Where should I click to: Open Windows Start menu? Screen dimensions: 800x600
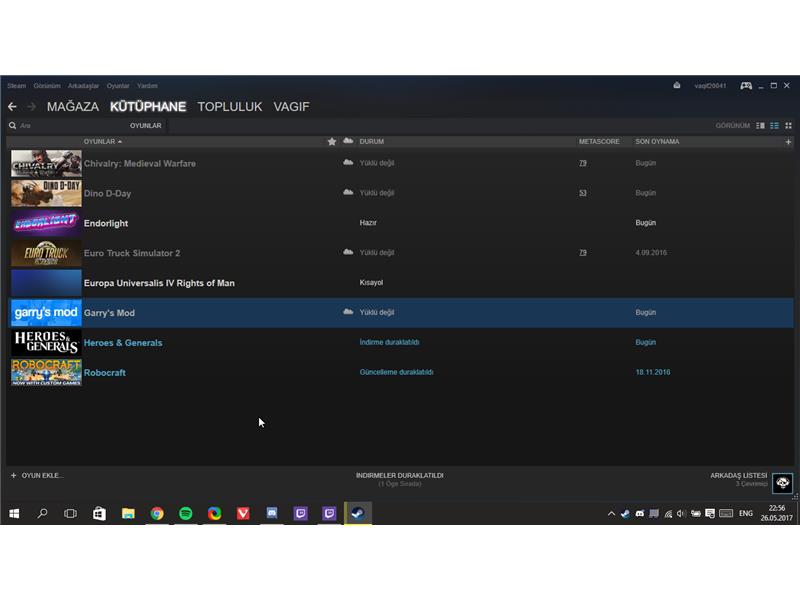(x=14, y=513)
